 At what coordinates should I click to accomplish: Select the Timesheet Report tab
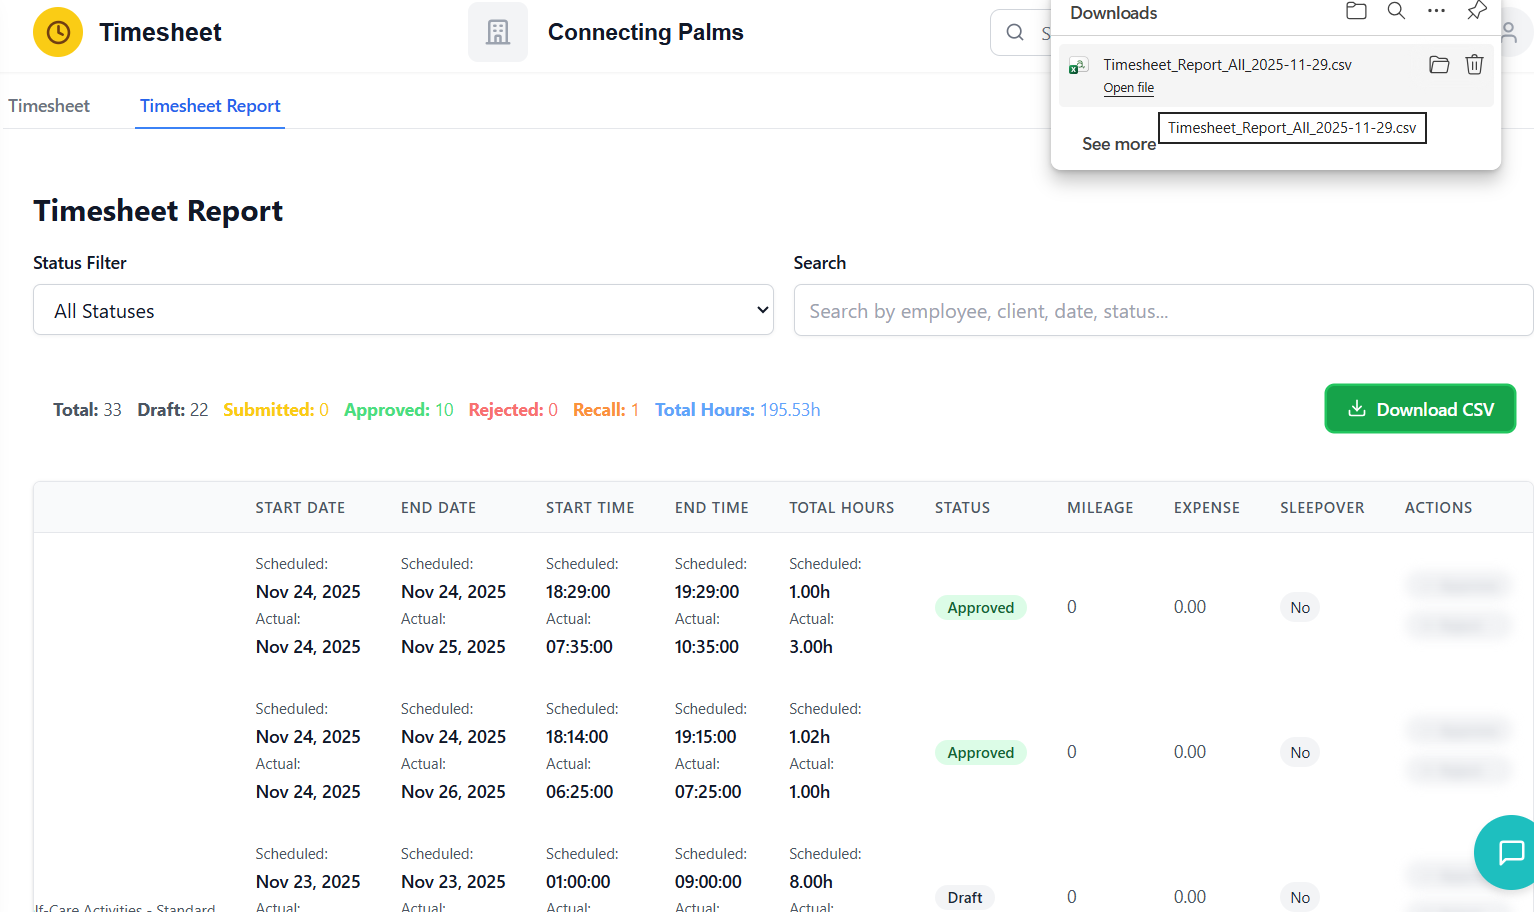point(210,106)
